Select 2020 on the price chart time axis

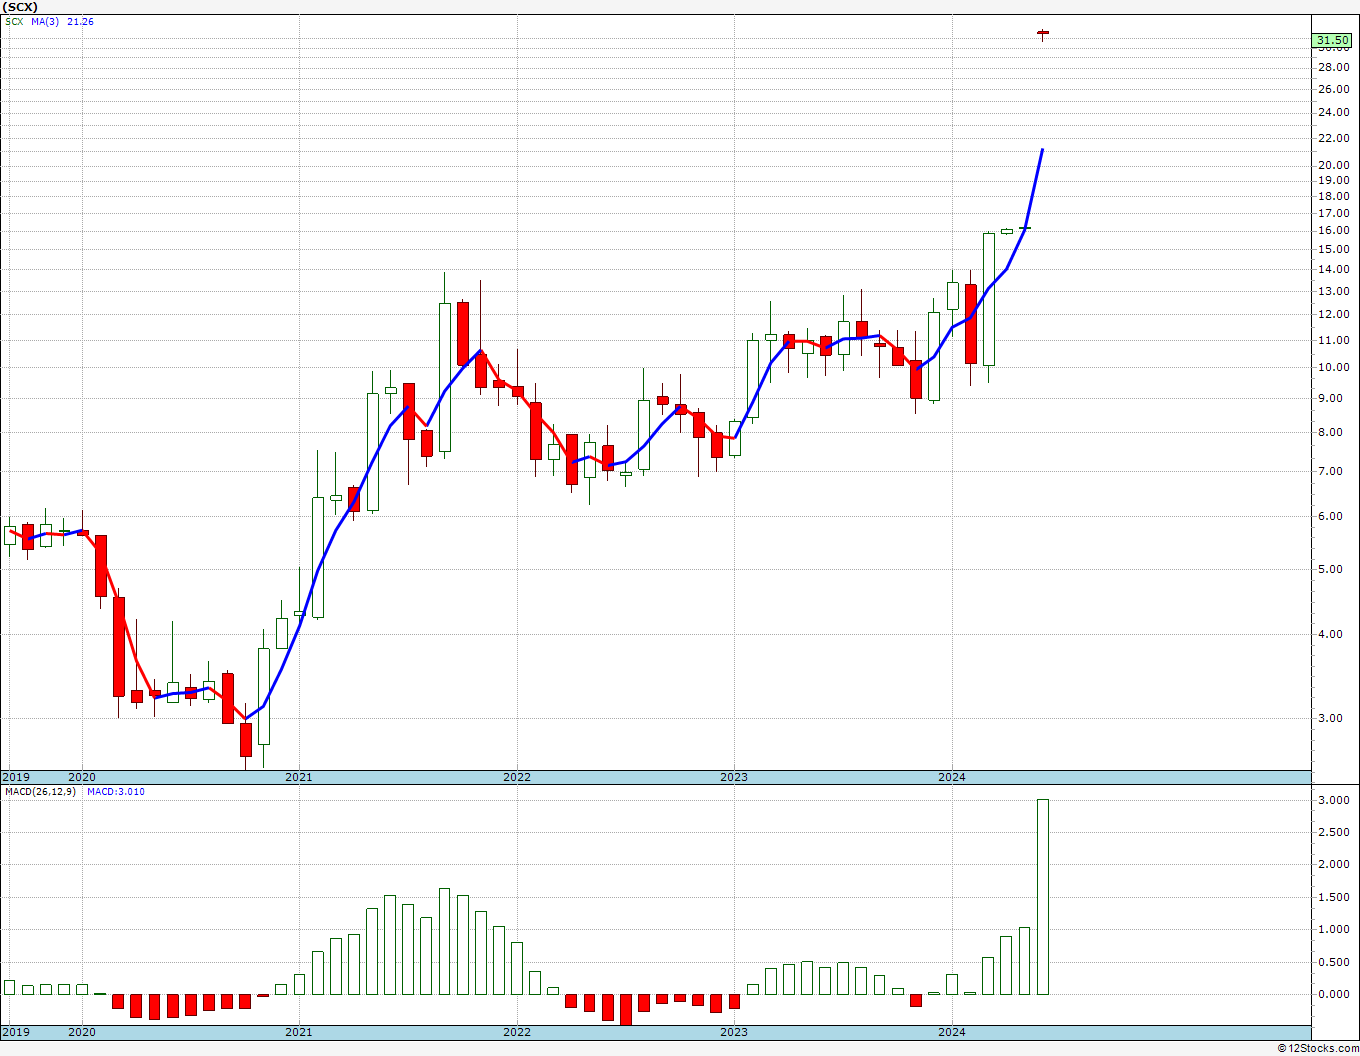pos(81,777)
